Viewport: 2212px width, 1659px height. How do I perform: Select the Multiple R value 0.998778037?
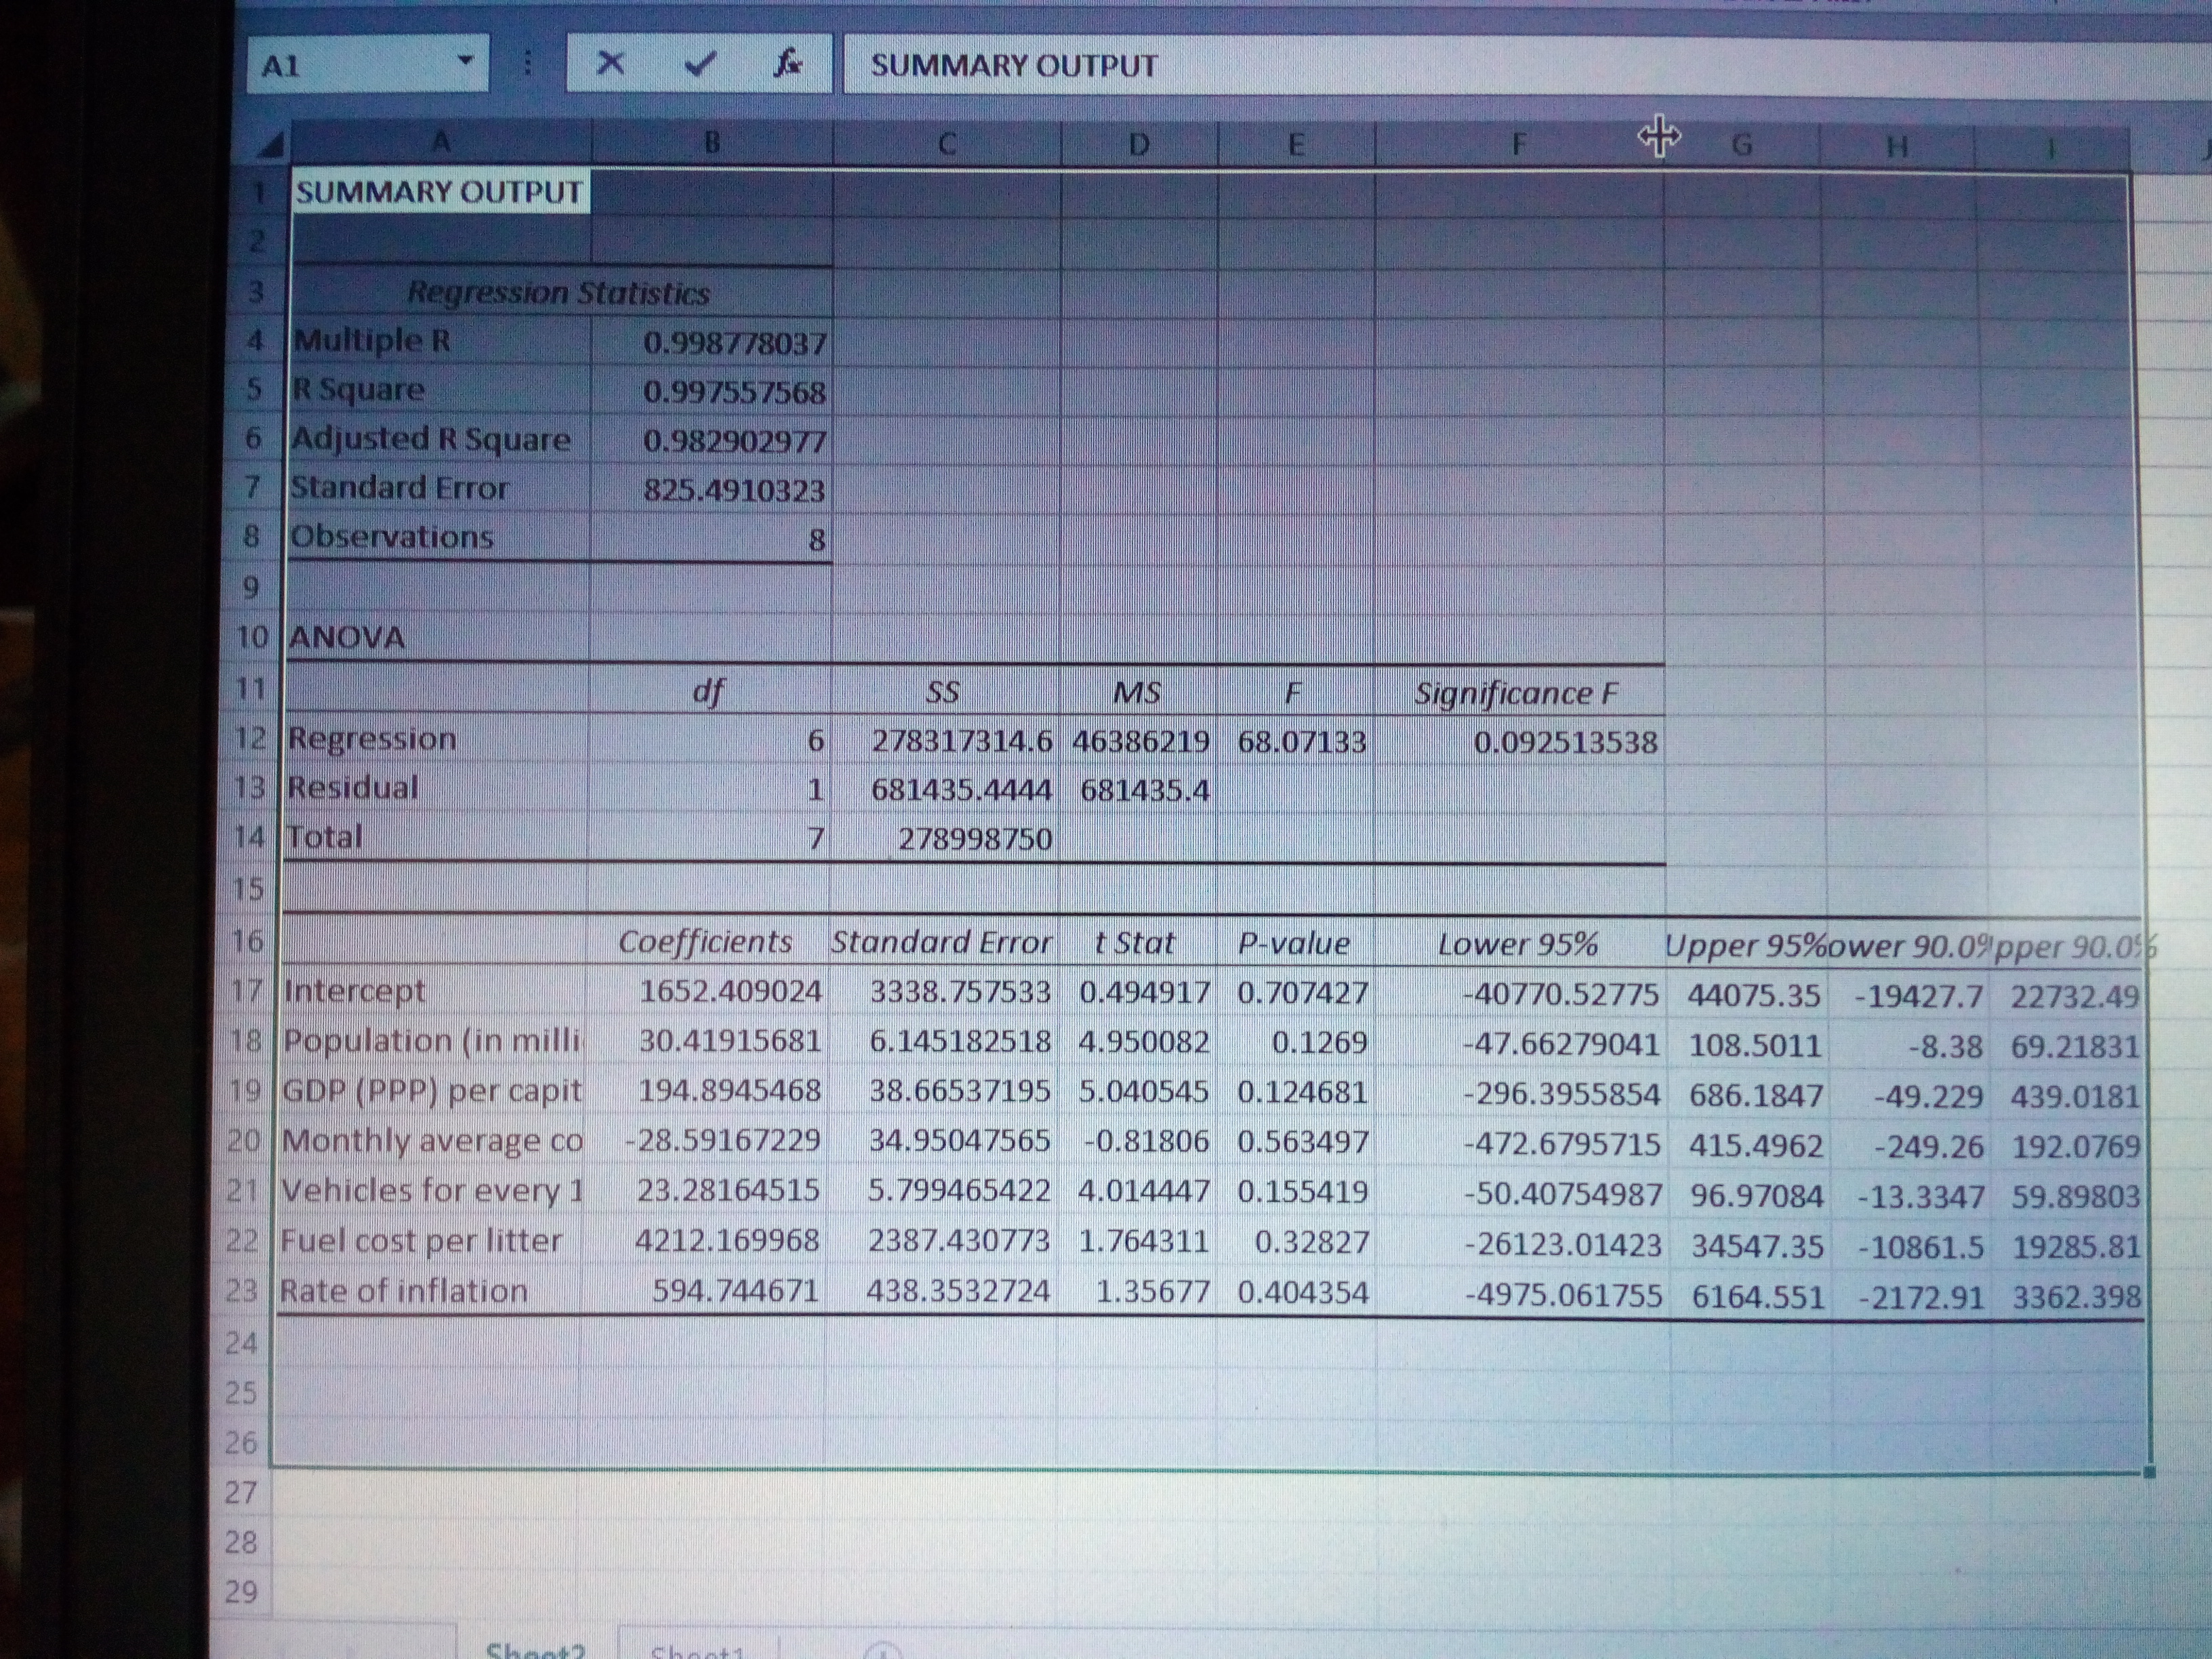[x=735, y=343]
